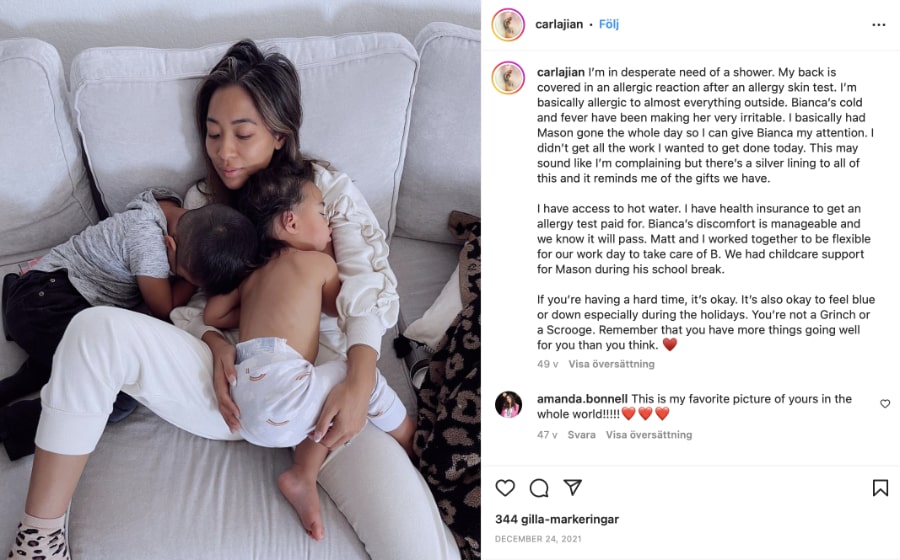The height and width of the screenshot is (560, 900).
Task: Open the post photo of mother and children
Action: tap(240, 280)
